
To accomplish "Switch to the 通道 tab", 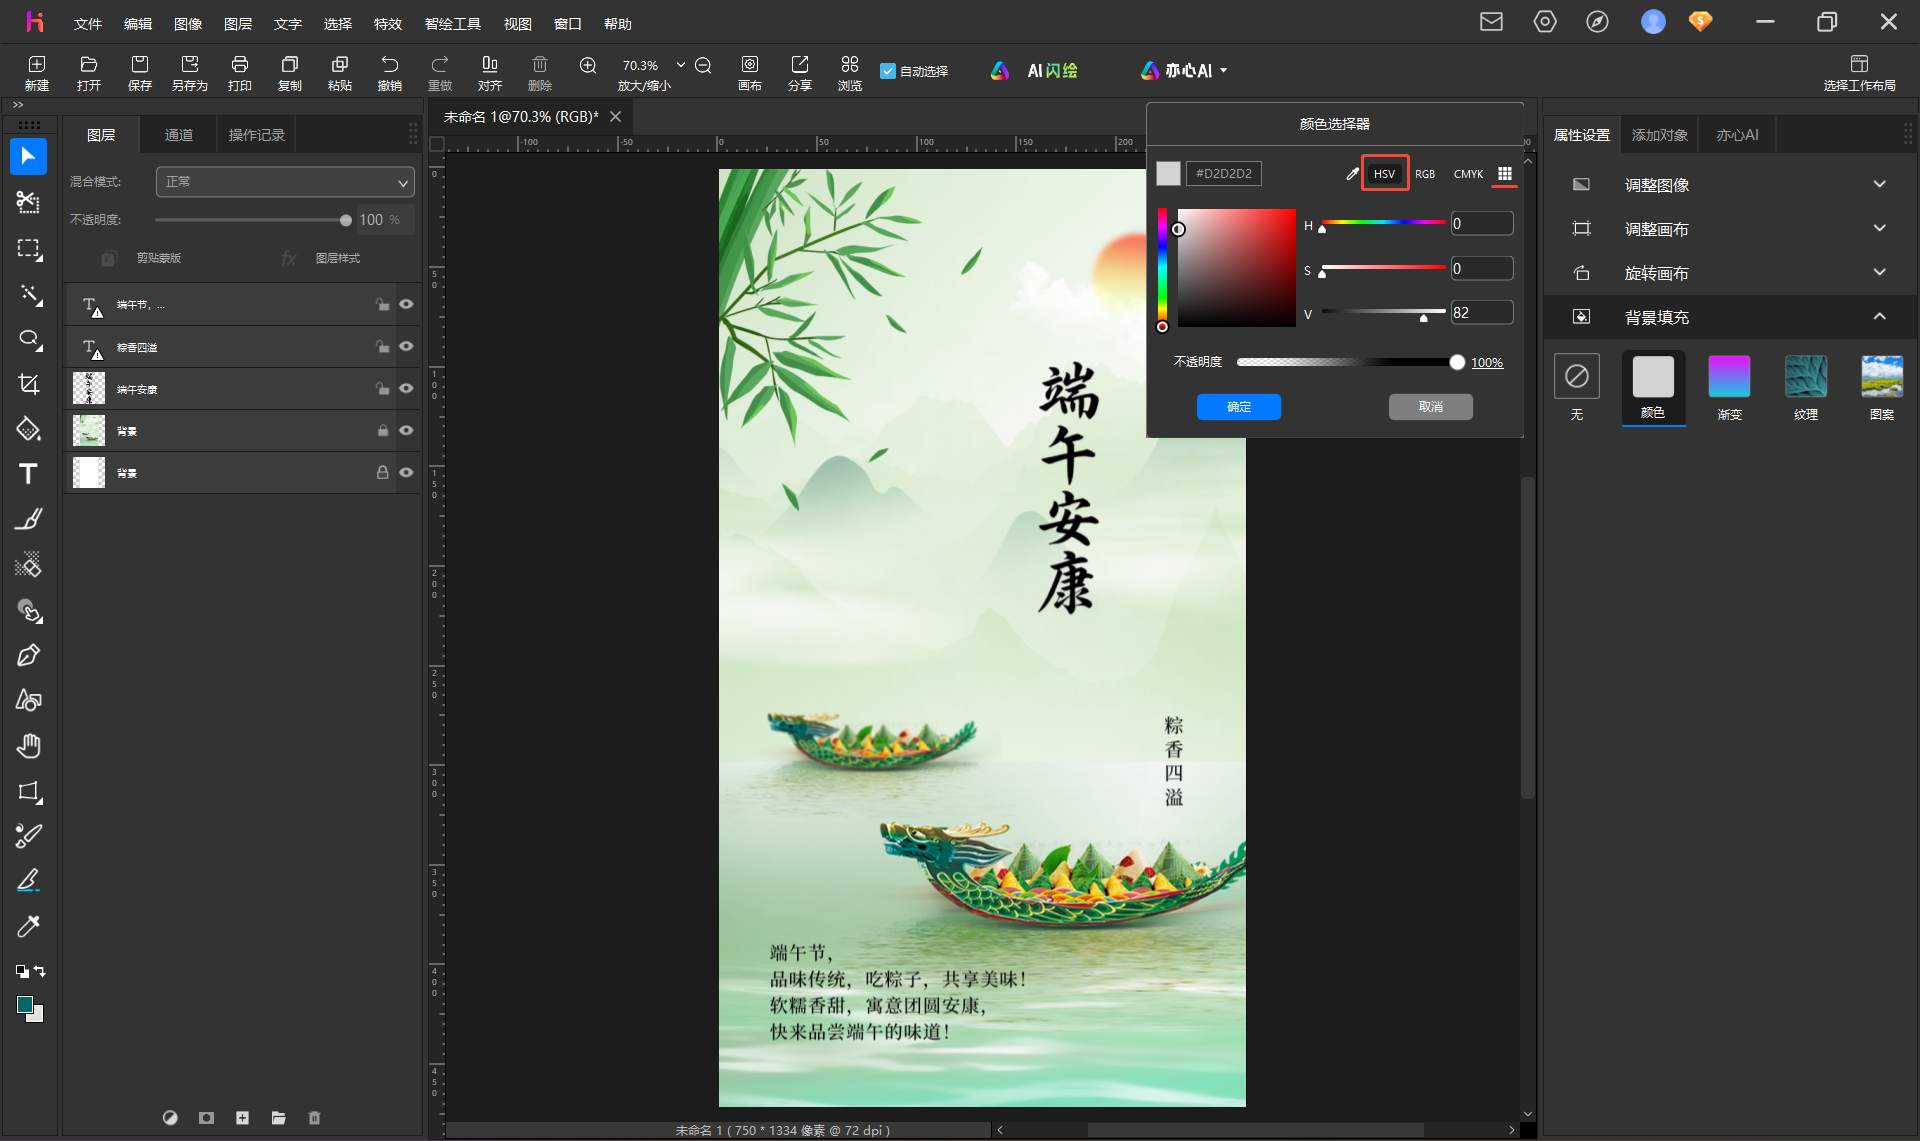I will (x=179, y=135).
